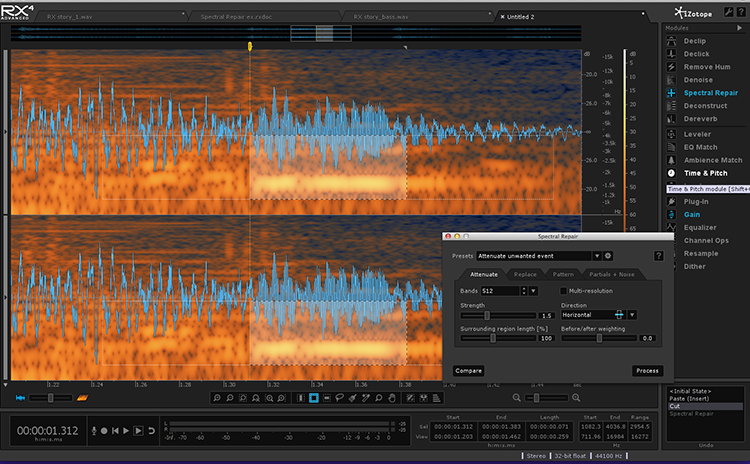Click the Compare button

pos(468,370)
